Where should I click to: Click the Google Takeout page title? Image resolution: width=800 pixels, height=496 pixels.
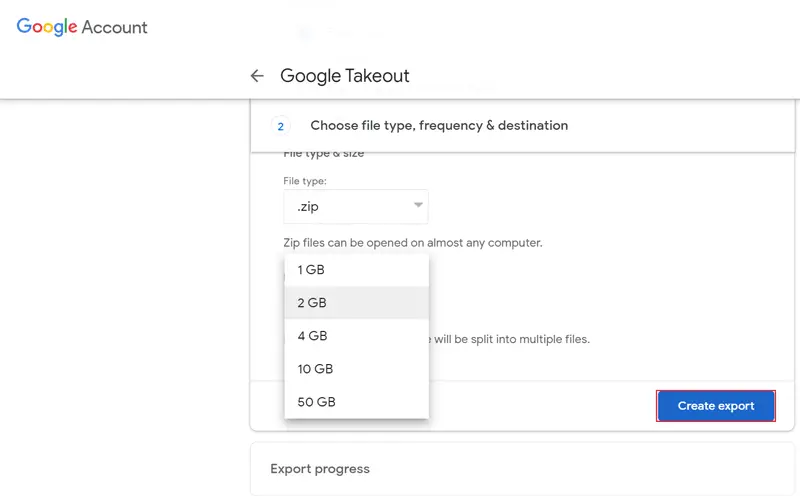point(345,76)
